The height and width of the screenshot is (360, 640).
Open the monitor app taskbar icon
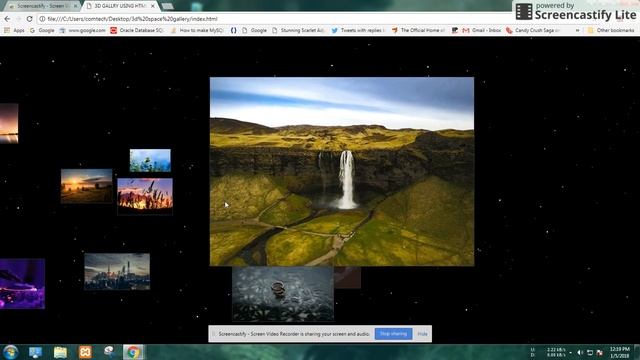[x=36, y=352]
